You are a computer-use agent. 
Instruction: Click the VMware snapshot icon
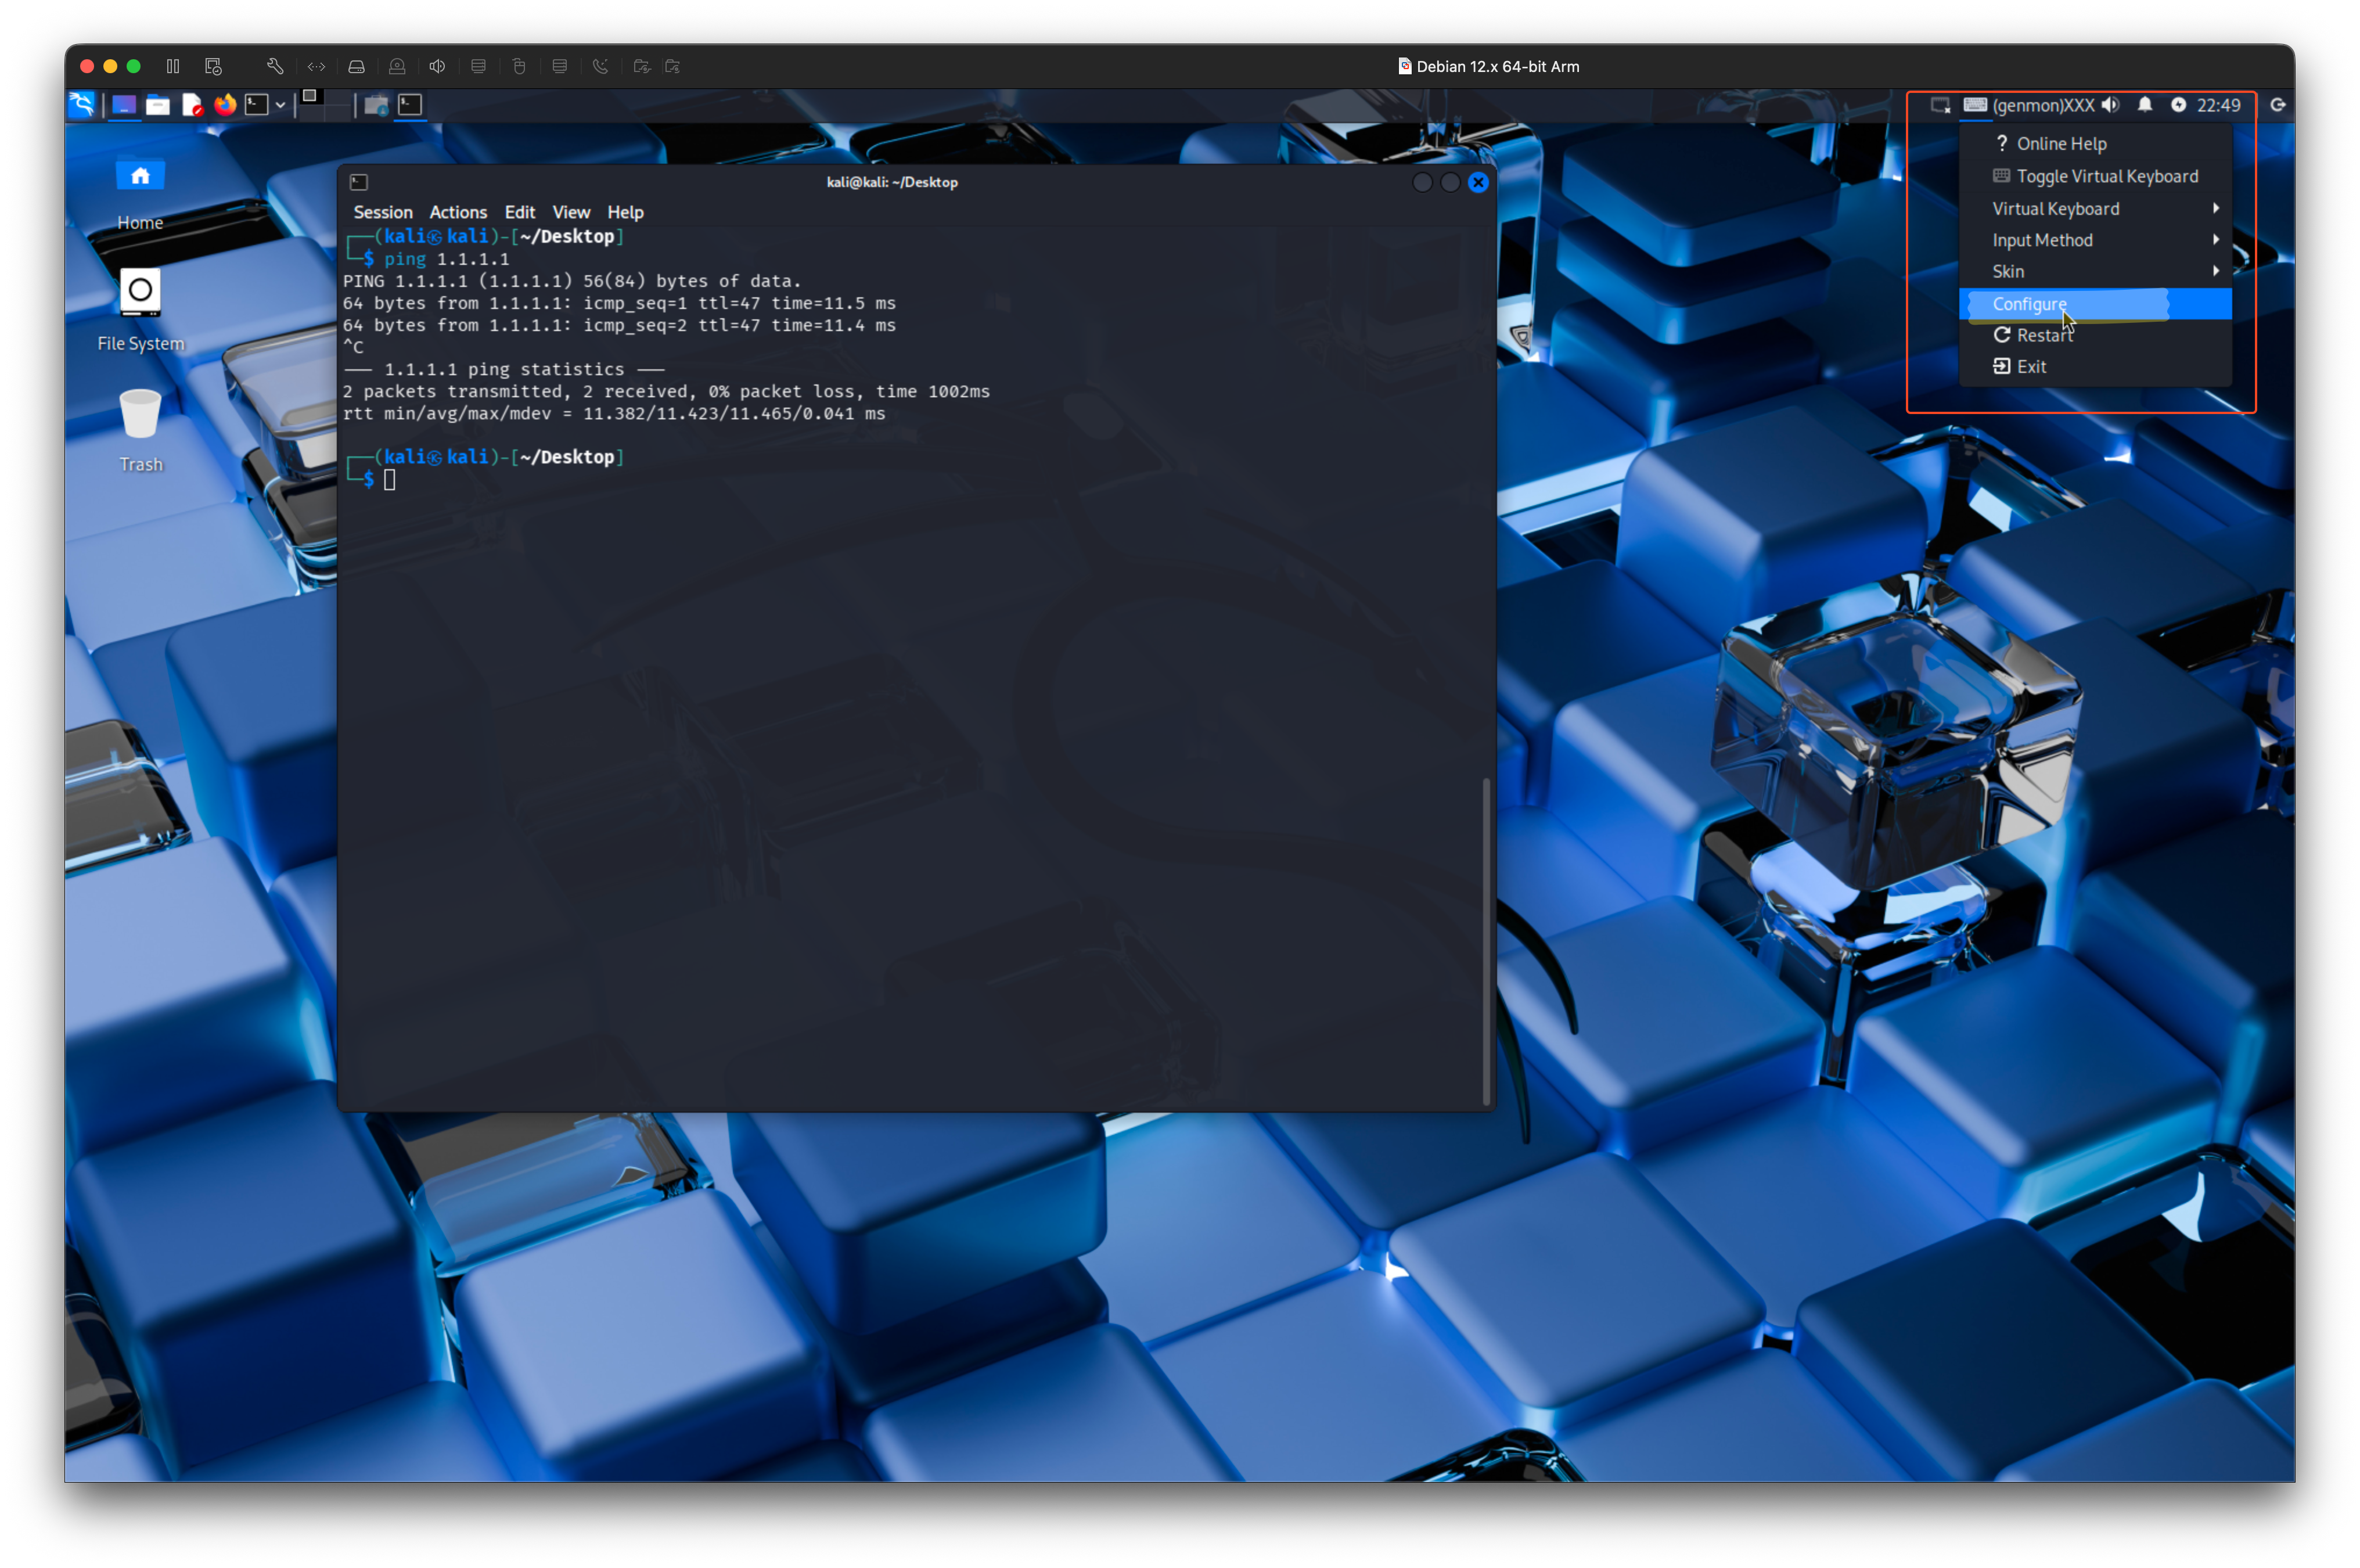[x=213, y=66]
